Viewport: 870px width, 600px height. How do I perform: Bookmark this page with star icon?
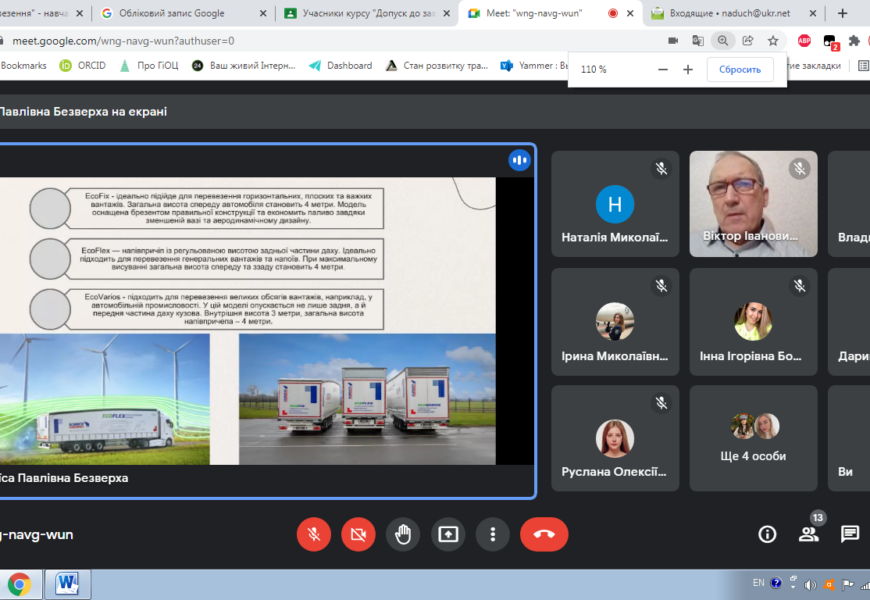coord(773,41)
